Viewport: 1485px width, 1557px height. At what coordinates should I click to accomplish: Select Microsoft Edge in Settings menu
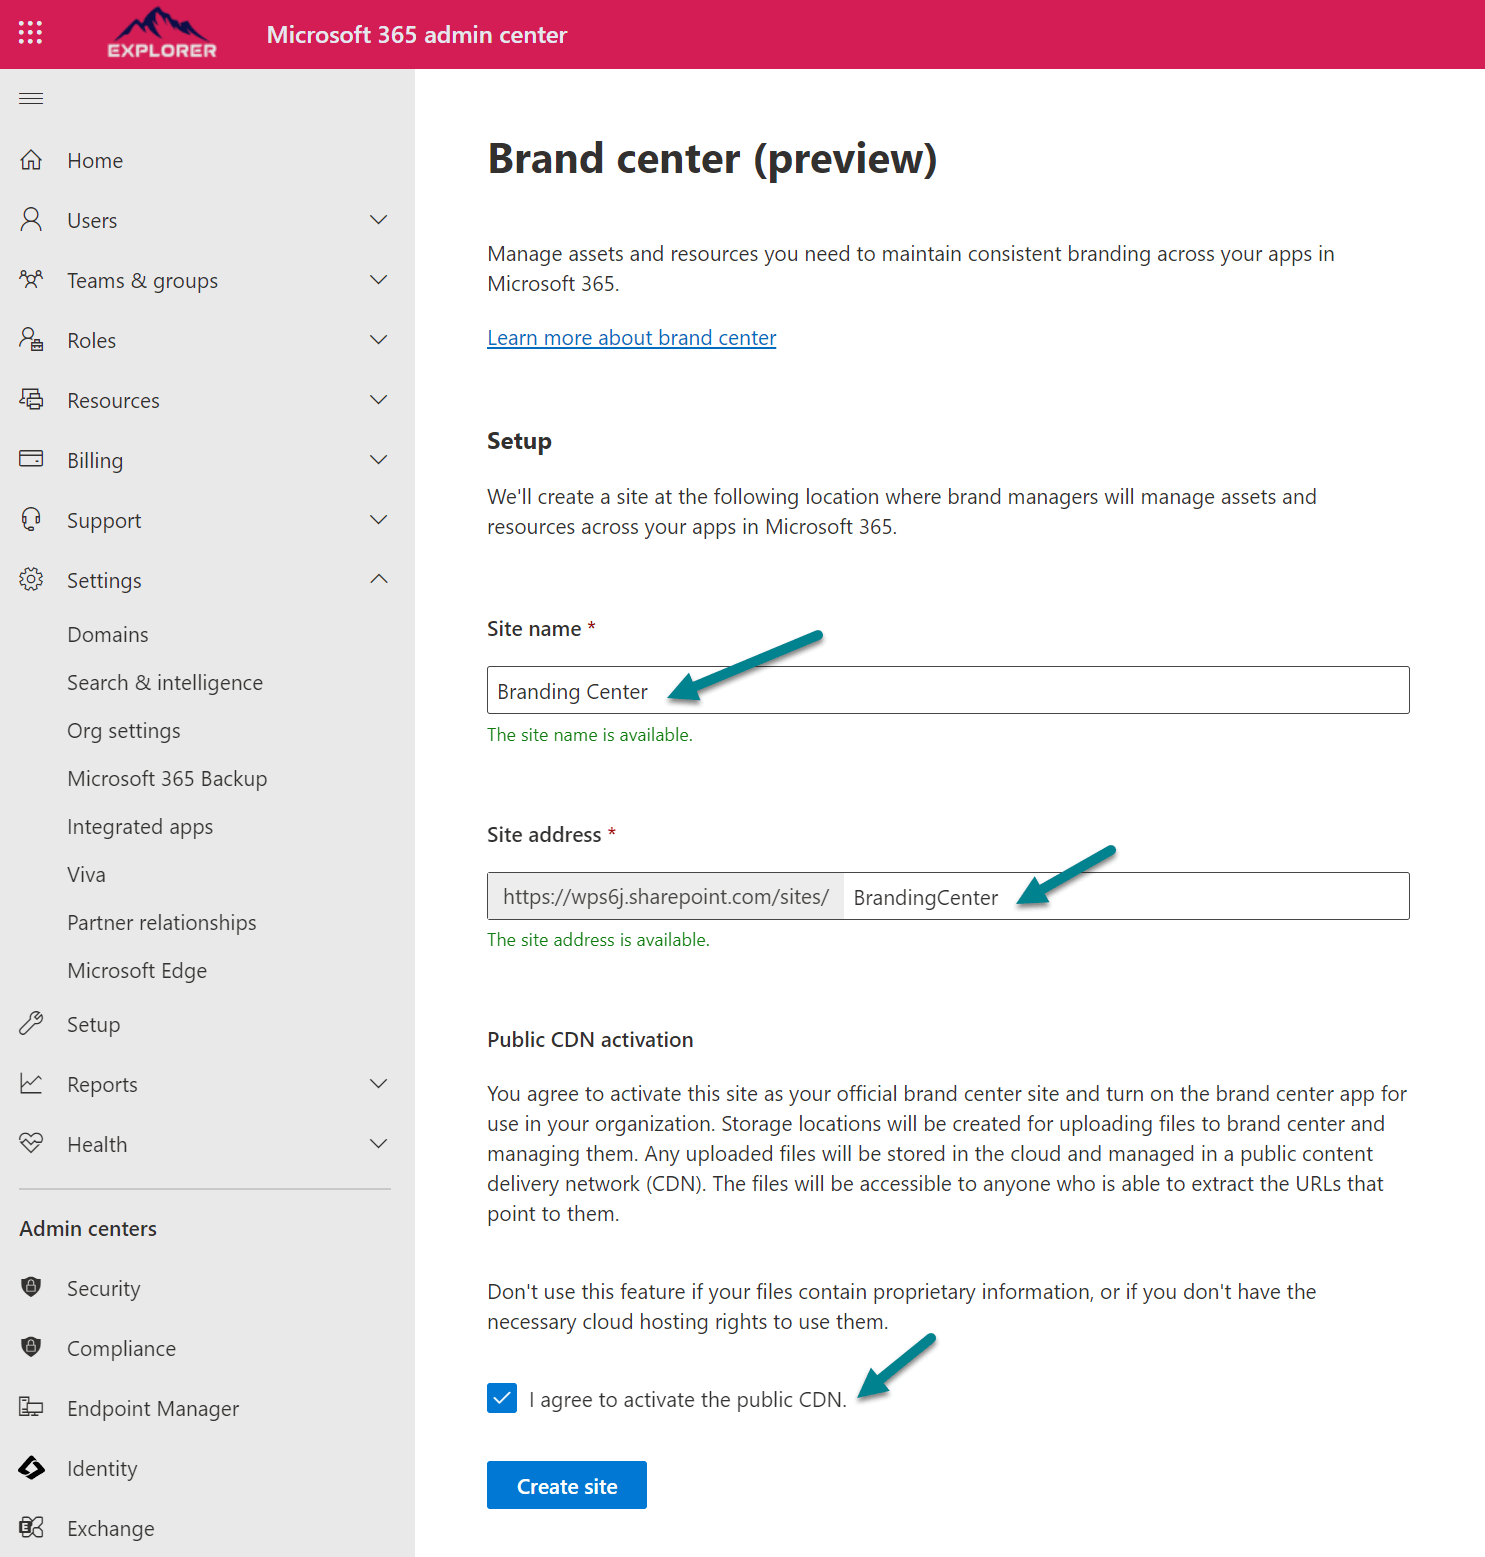(137, 970)
